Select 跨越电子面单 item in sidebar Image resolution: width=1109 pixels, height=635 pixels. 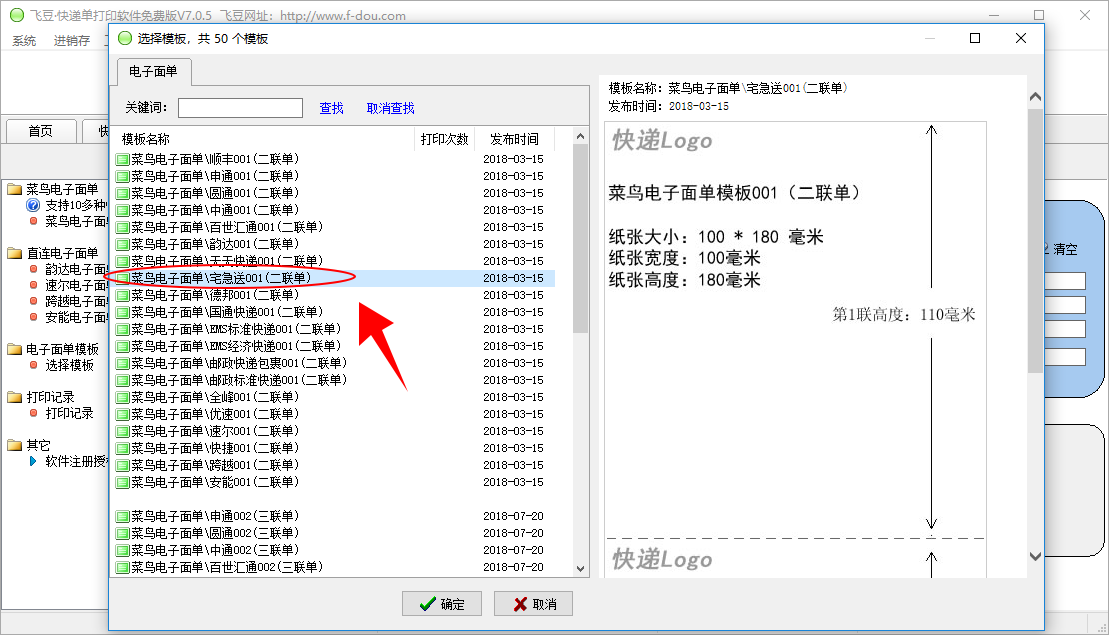point(76,301)
